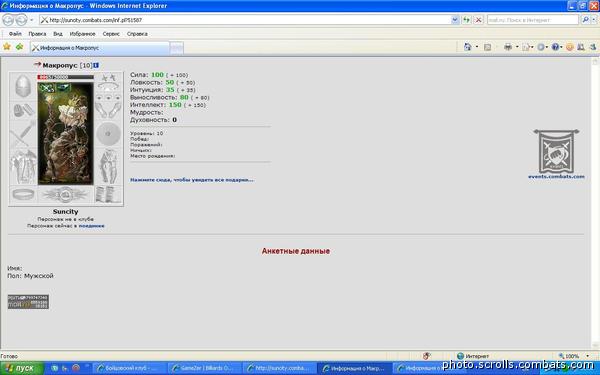Open the Справка menu
The height and width of the screenshot is (375, 600).
(137, 34)
